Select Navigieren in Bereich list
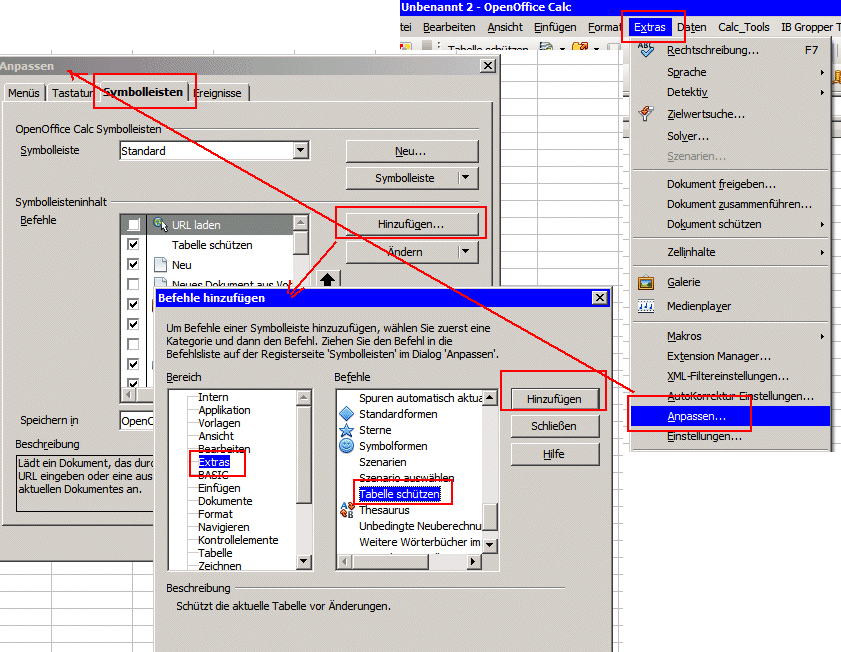The image size is (841, 652). [224, 527]
